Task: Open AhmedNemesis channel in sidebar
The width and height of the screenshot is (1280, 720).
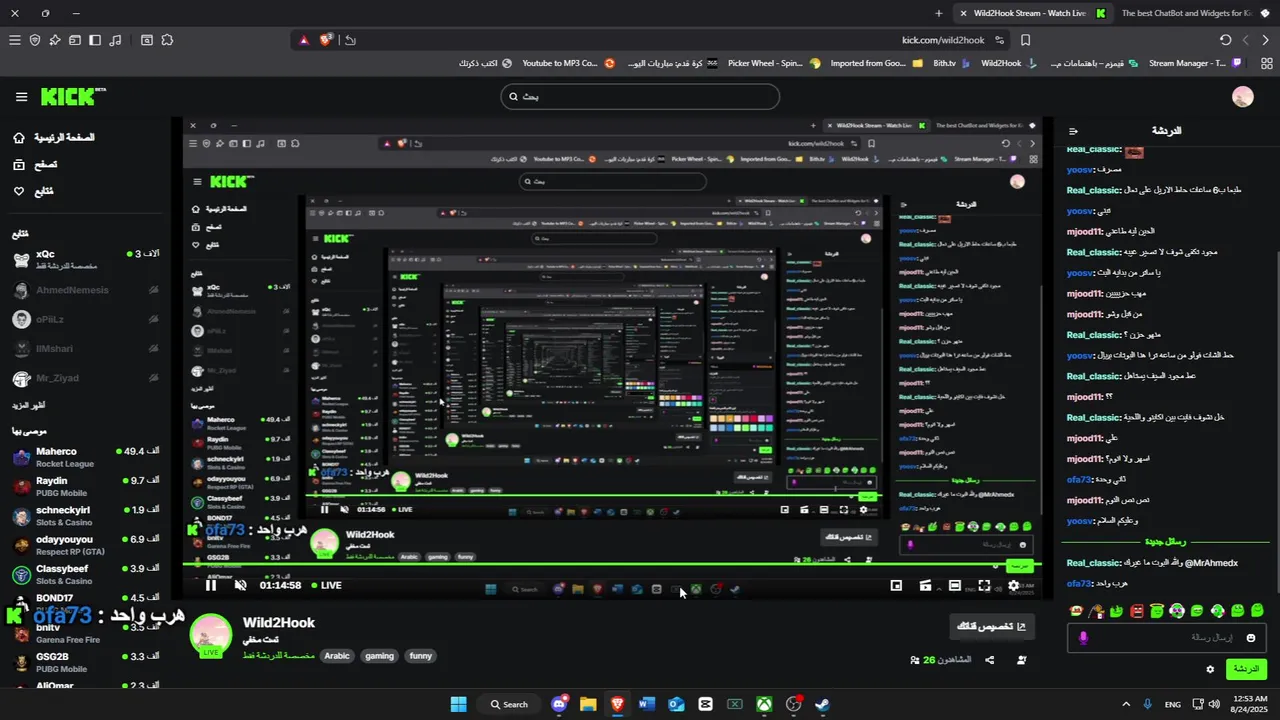Action: (x=85, y=290)
